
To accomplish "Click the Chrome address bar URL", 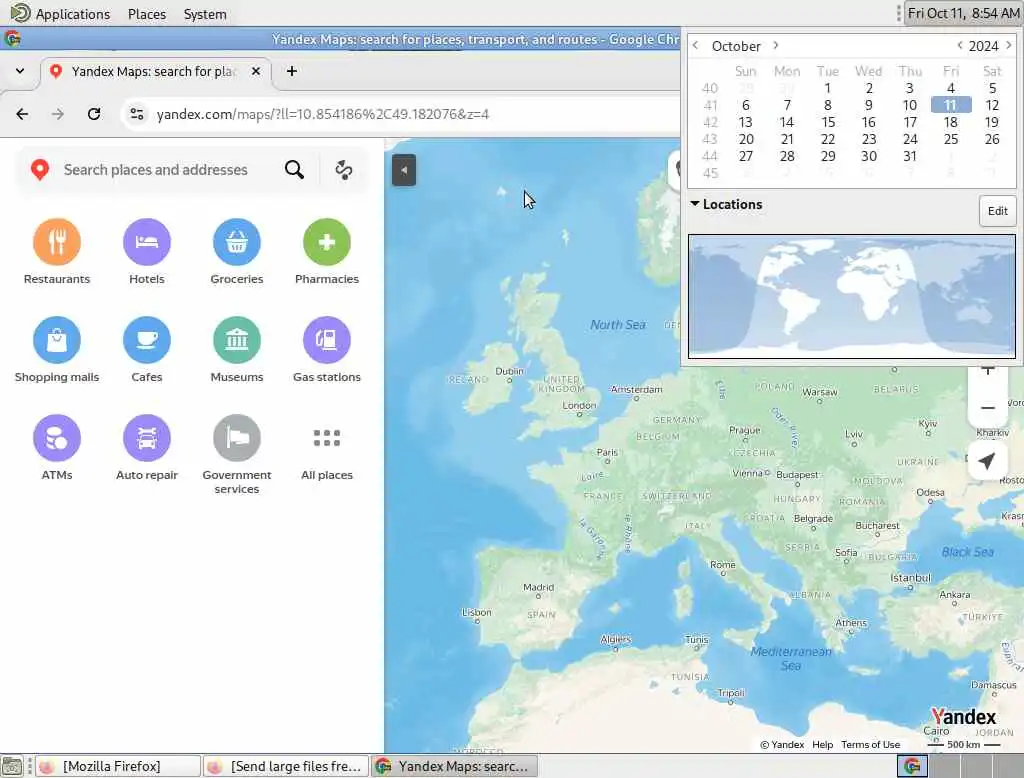I will (x=323, y=114).
